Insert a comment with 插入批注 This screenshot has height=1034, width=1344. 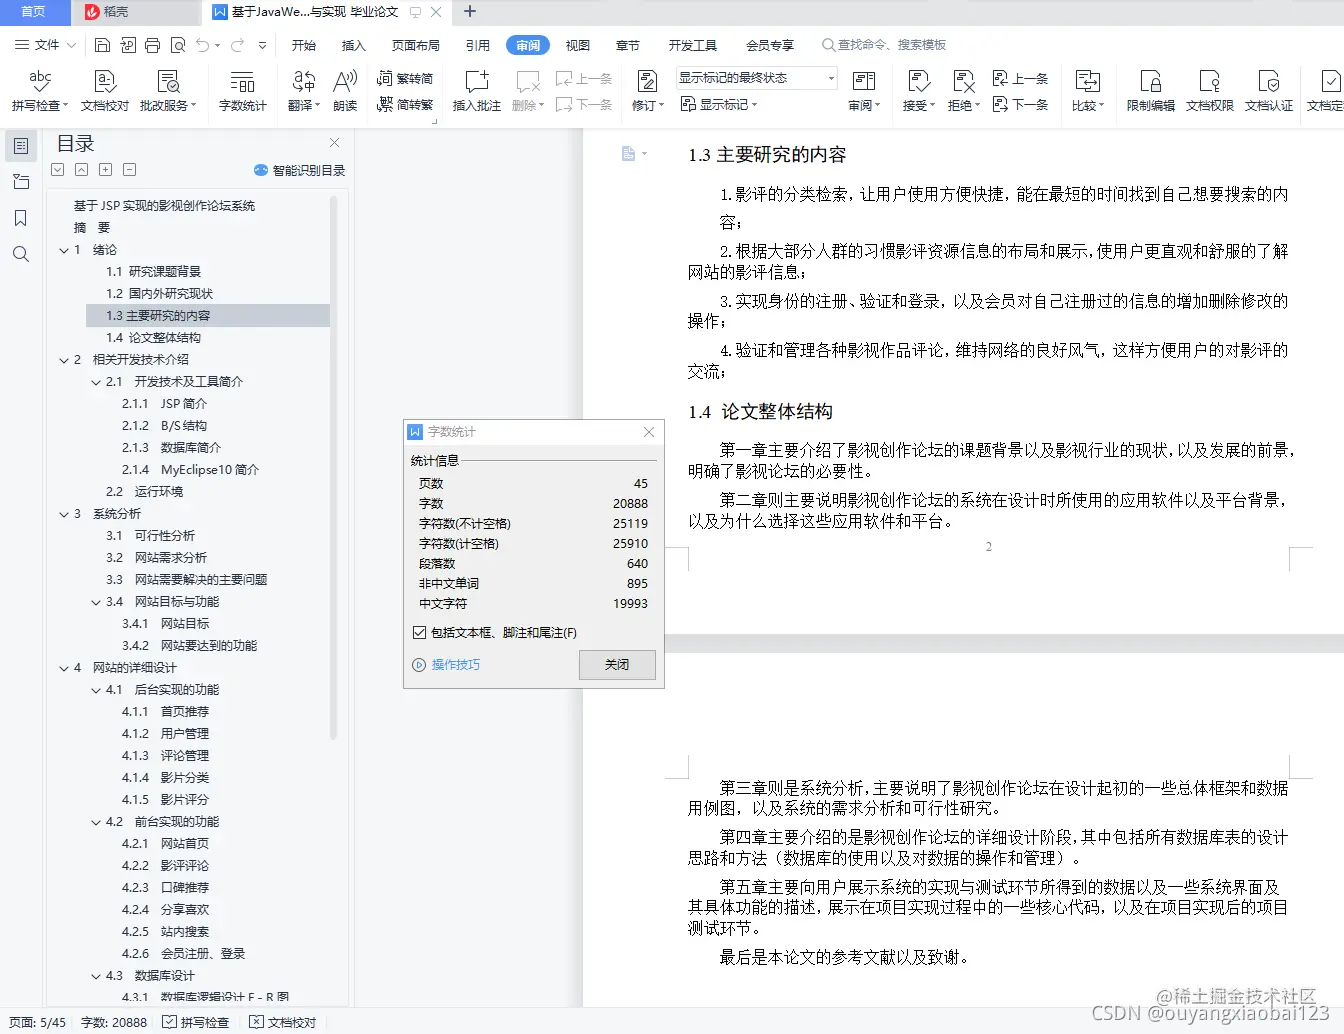pyautogui.click(x=476, y=88)
